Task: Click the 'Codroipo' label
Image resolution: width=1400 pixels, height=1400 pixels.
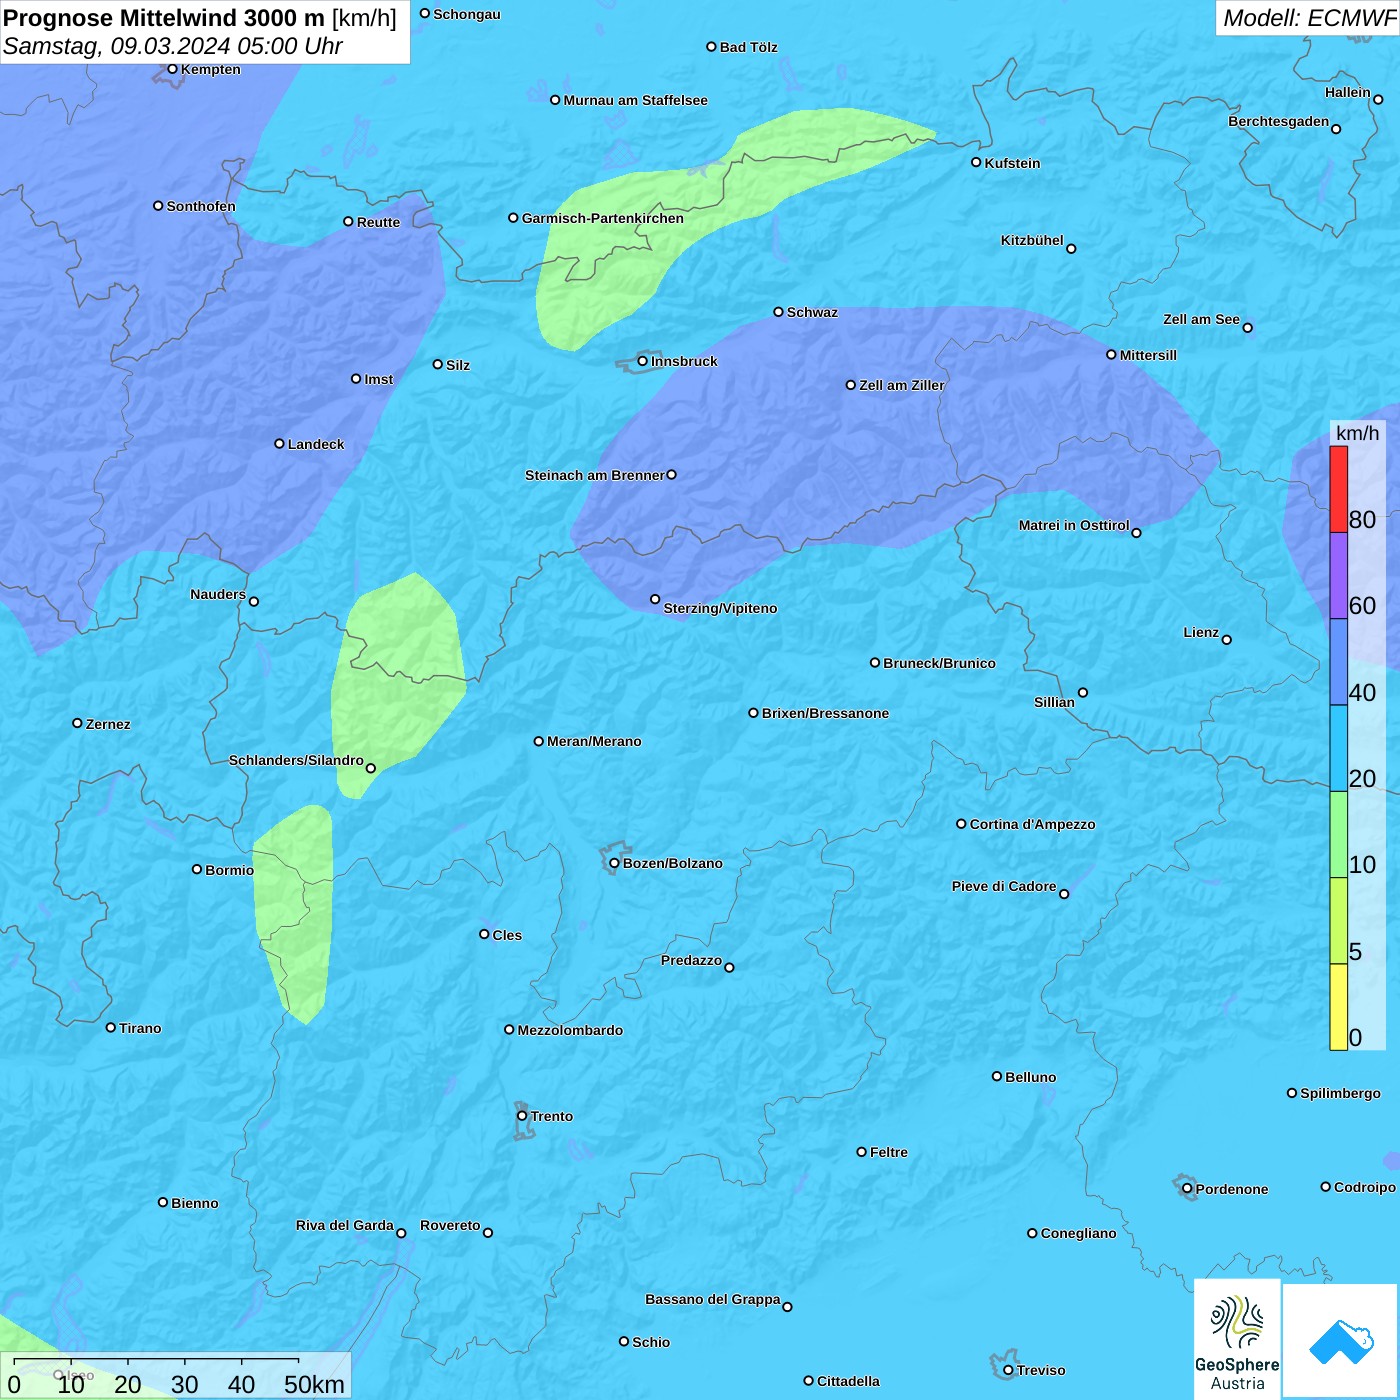Action: pos(1364,1187)
